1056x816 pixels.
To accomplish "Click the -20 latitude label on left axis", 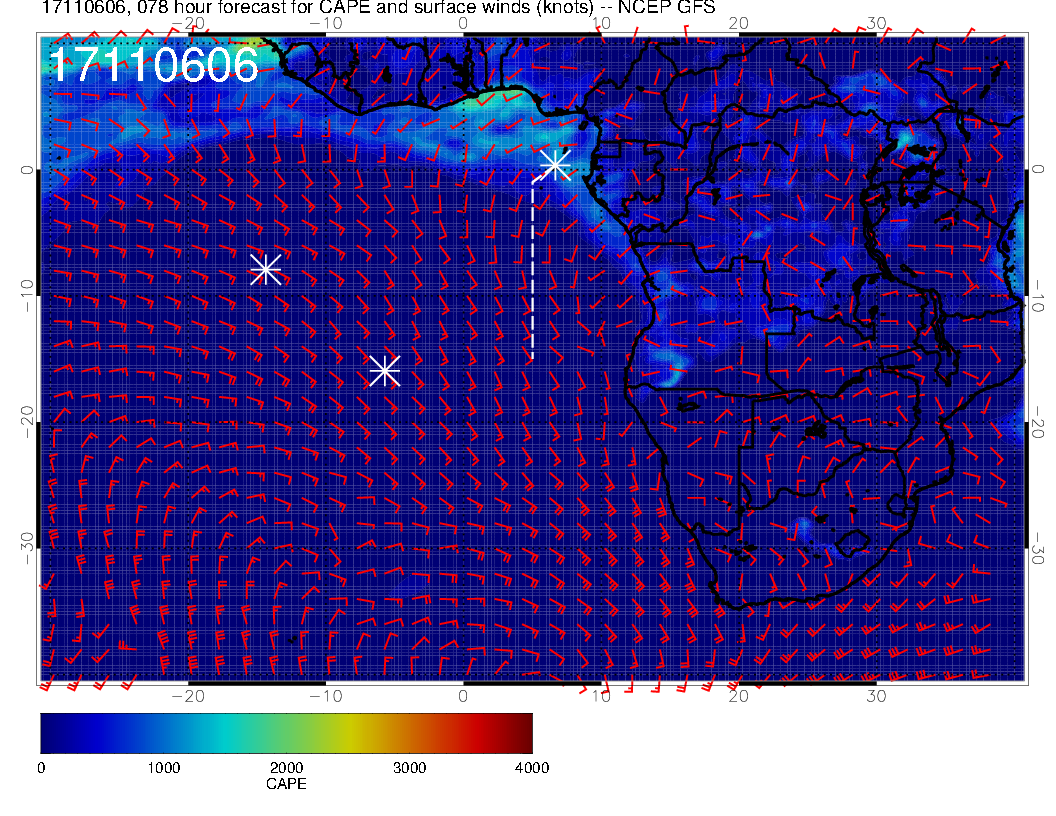I will tap(26, 422).
